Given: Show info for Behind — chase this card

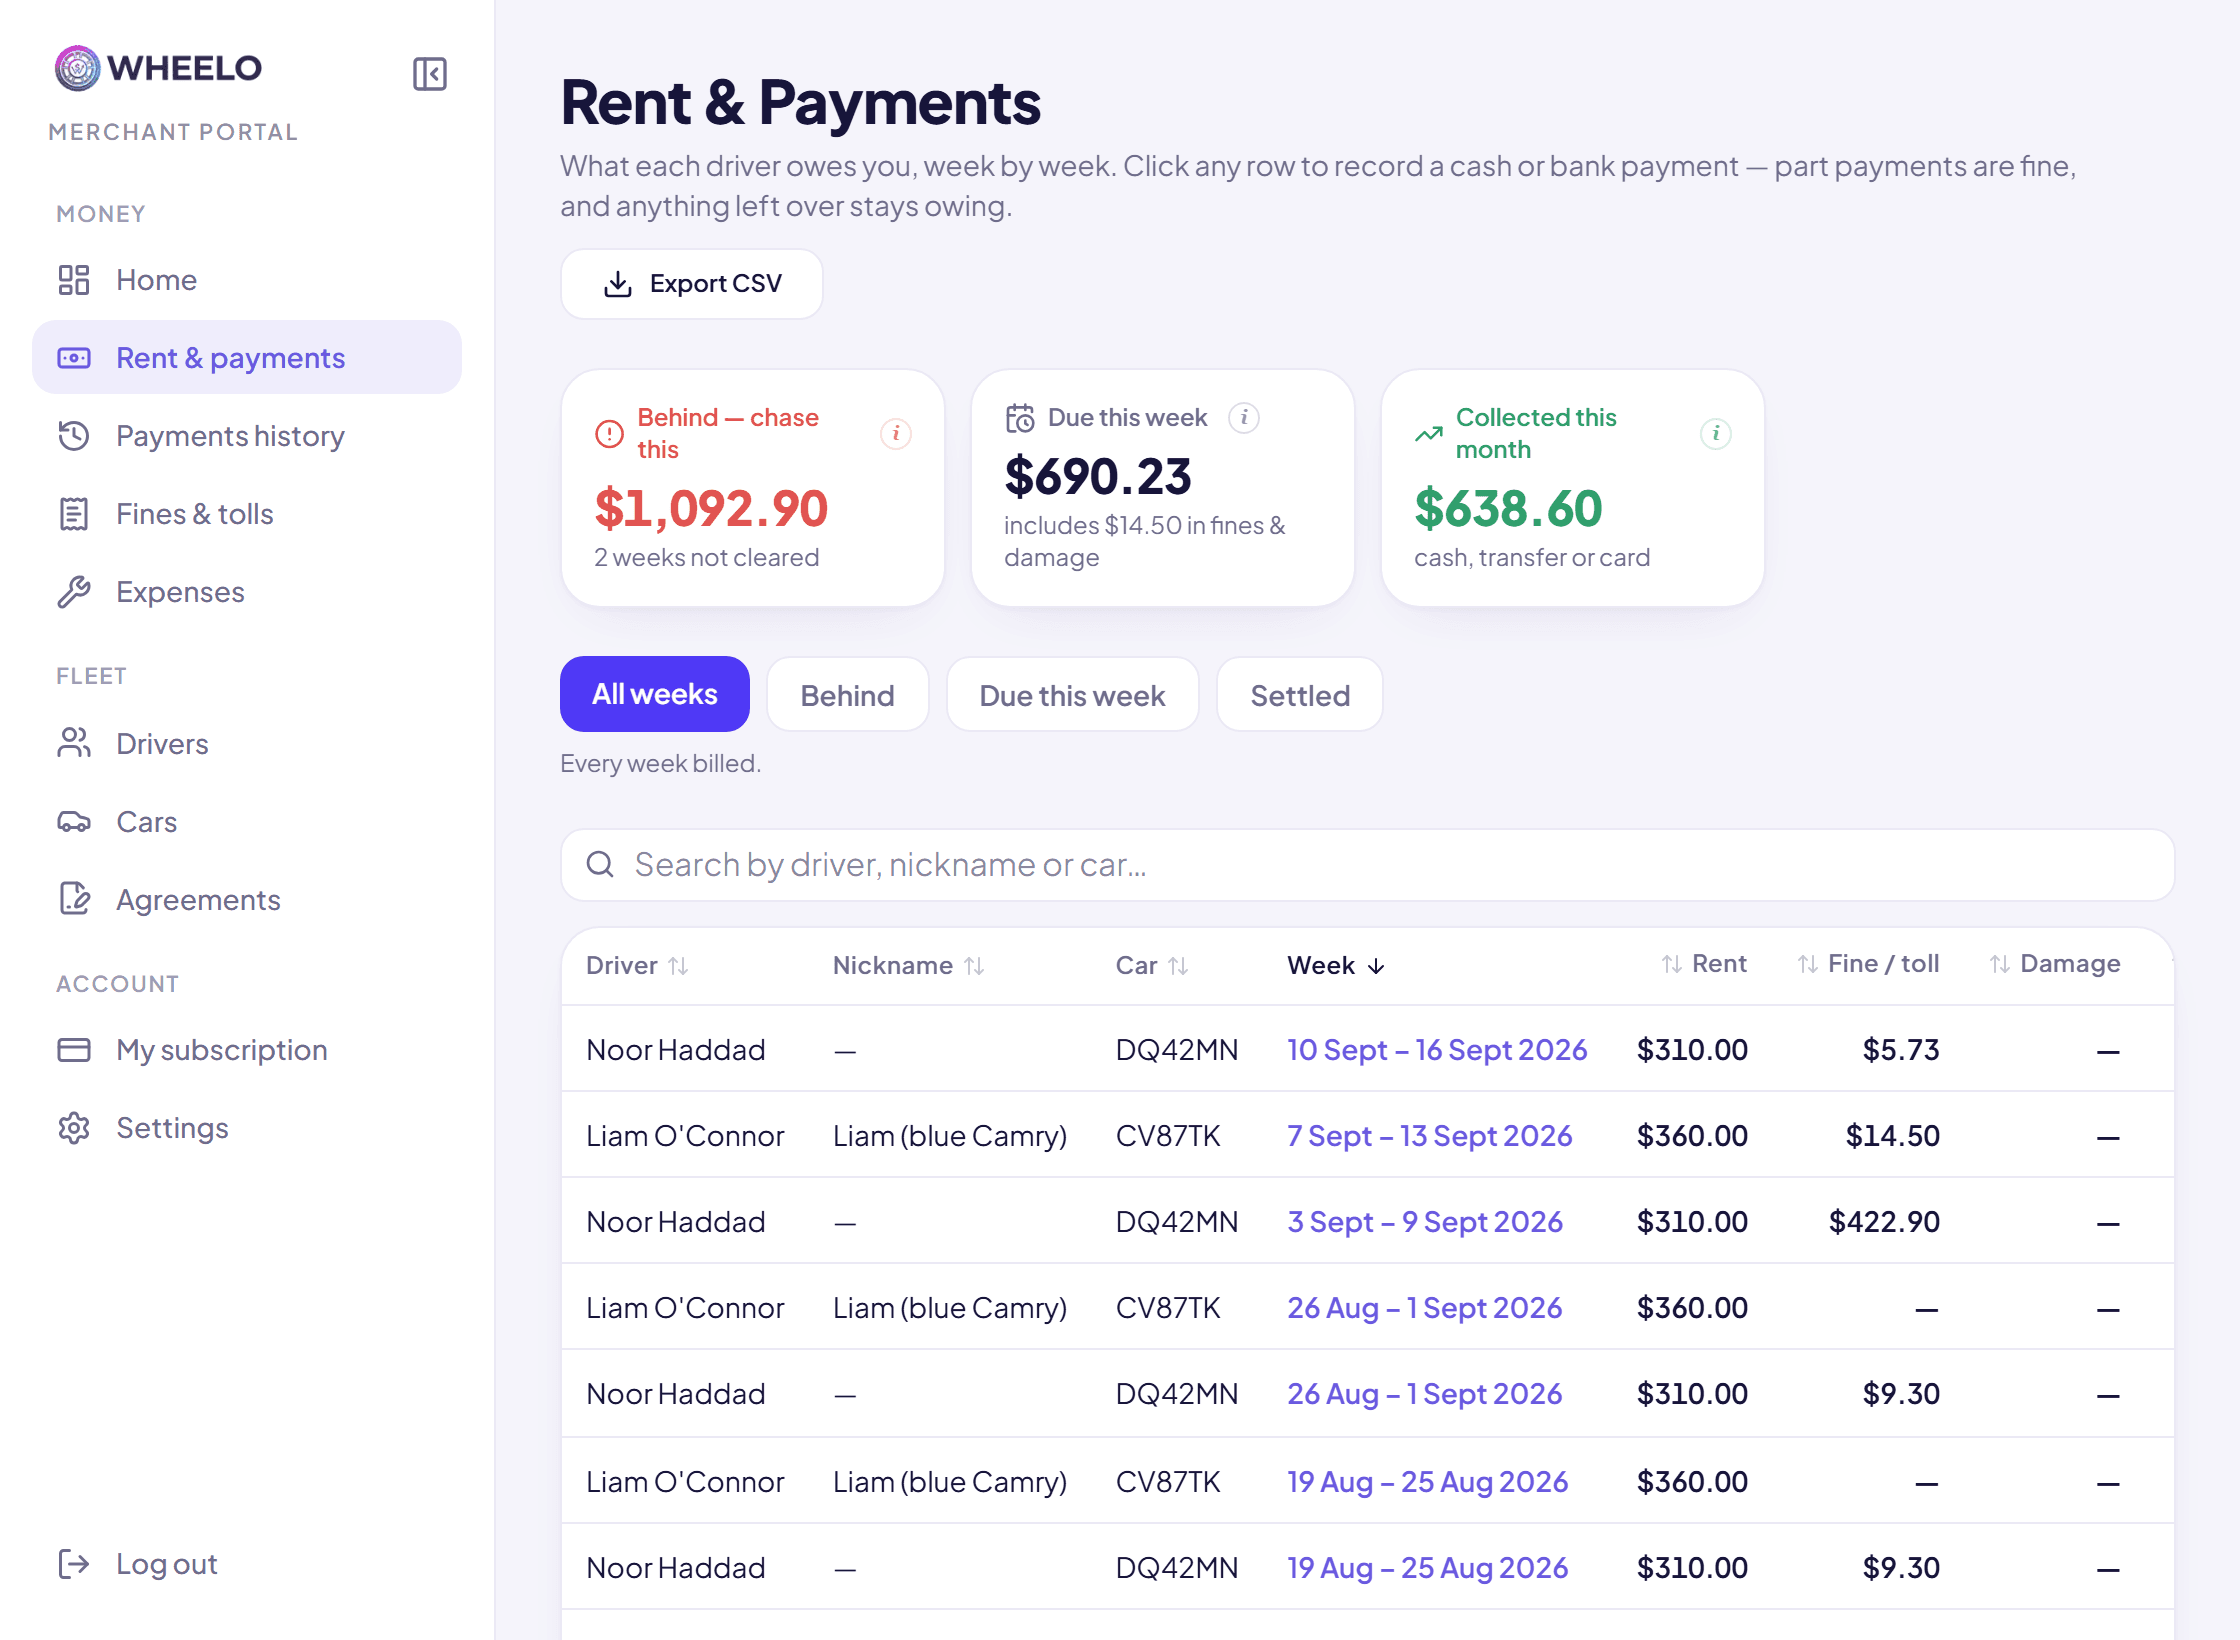Looking at the screenshot, I should (896, 433).
